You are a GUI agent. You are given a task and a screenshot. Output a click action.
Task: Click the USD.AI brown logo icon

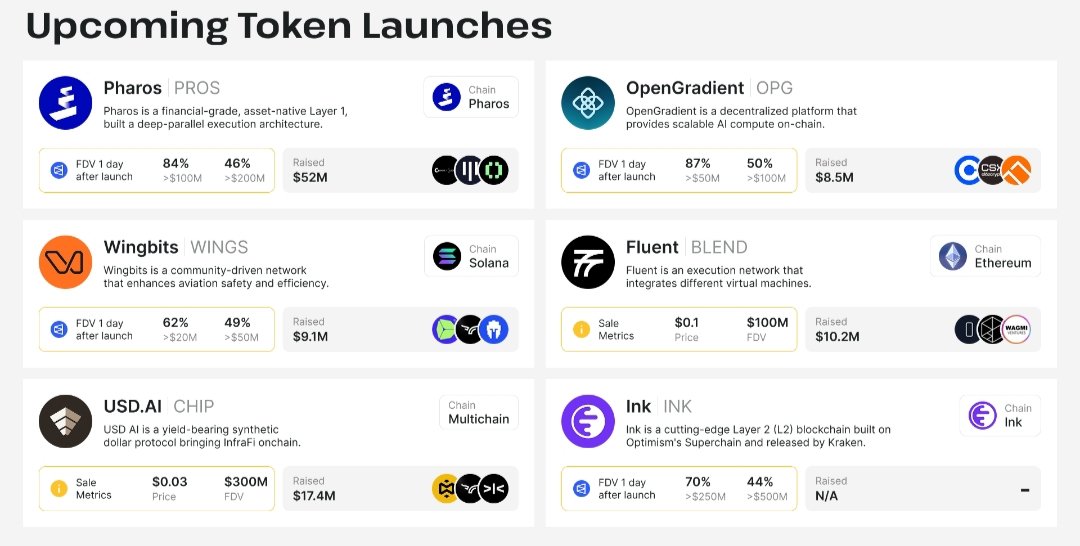coord(65,421)
